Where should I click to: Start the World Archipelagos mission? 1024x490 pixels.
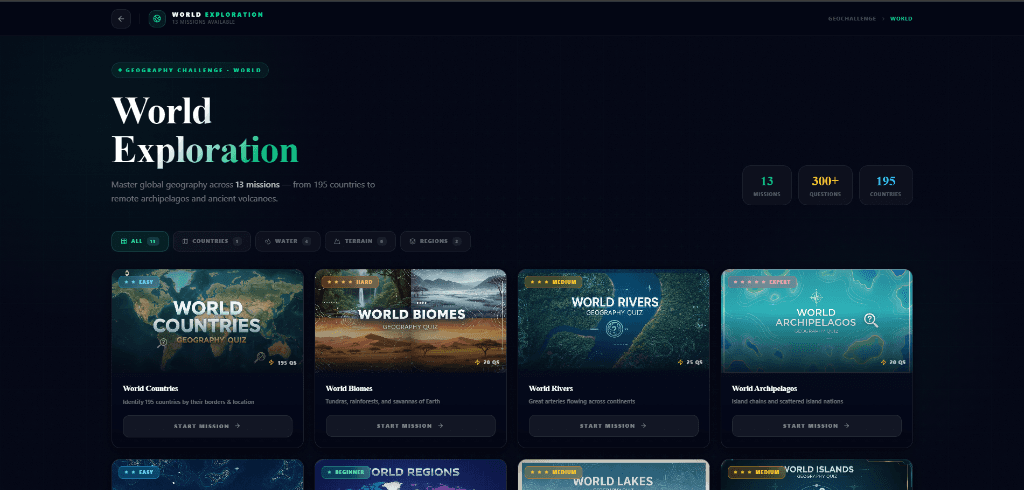tap(816, 426)
